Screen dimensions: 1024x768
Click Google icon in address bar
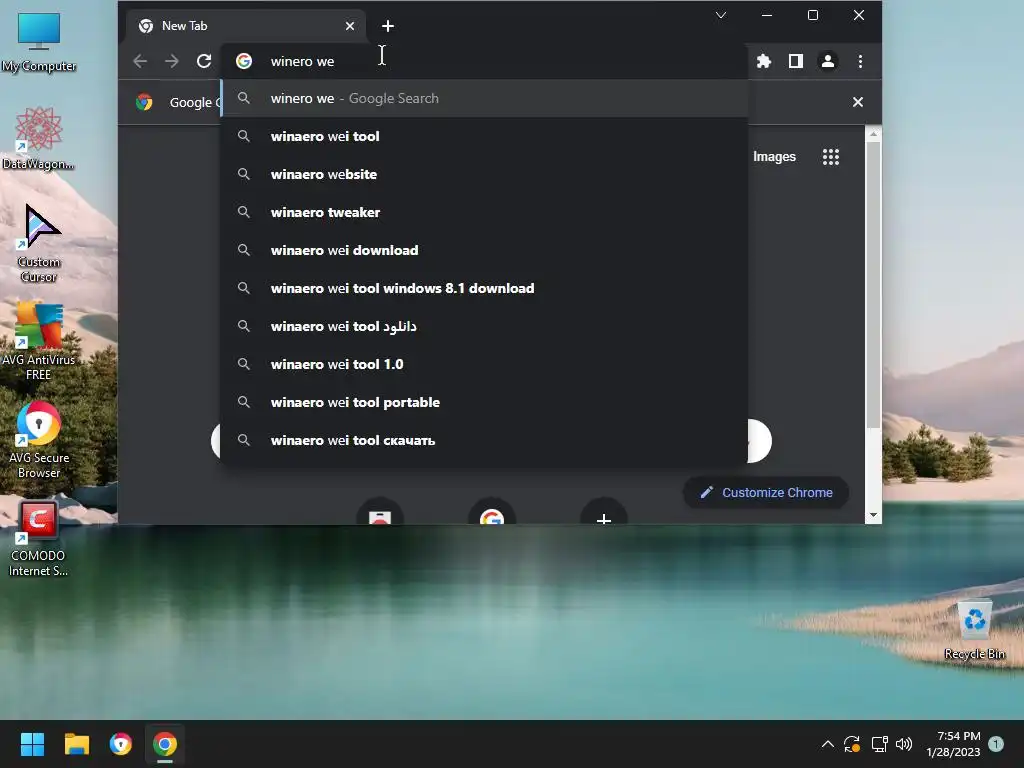[244, 61]
